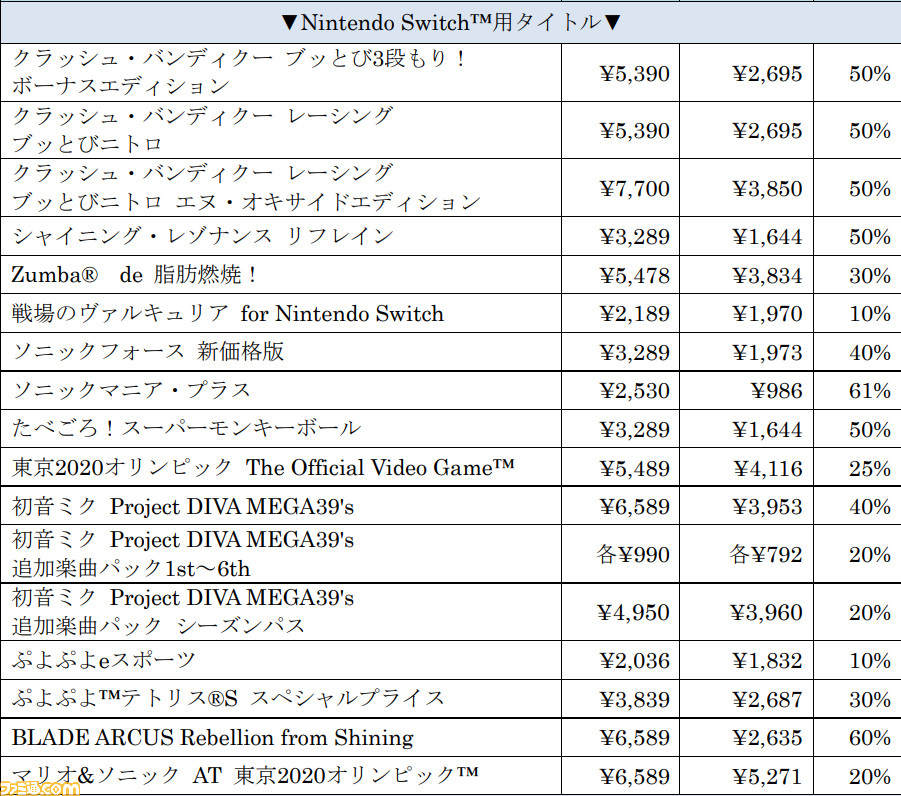
Task: Select the ¥3,953 sale price cell
Action: (x=746, y=506)
